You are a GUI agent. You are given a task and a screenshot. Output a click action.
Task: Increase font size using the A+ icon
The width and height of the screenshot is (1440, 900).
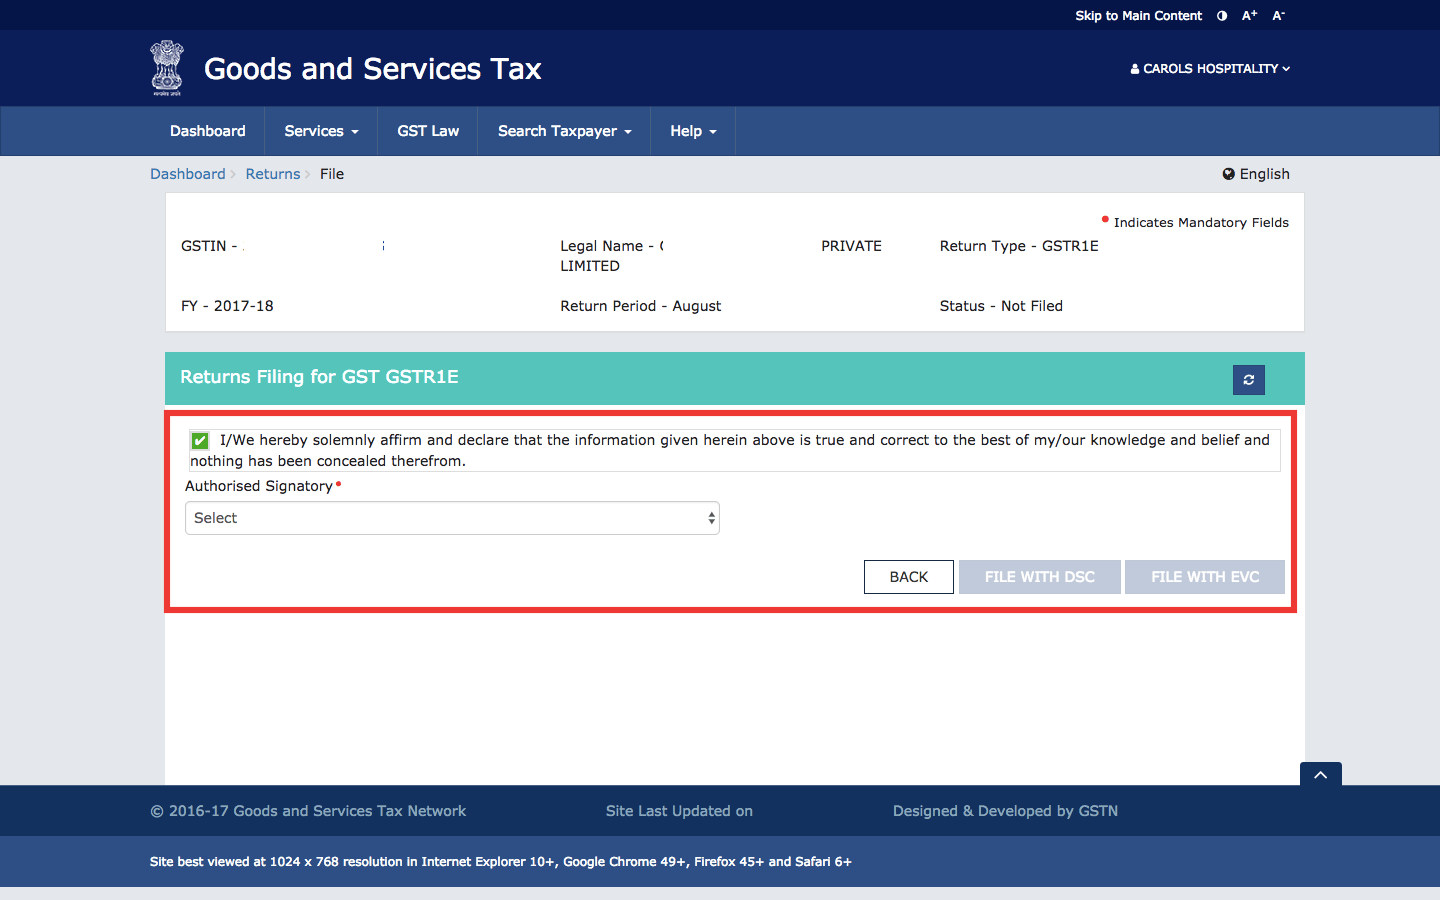point(1248,15)
